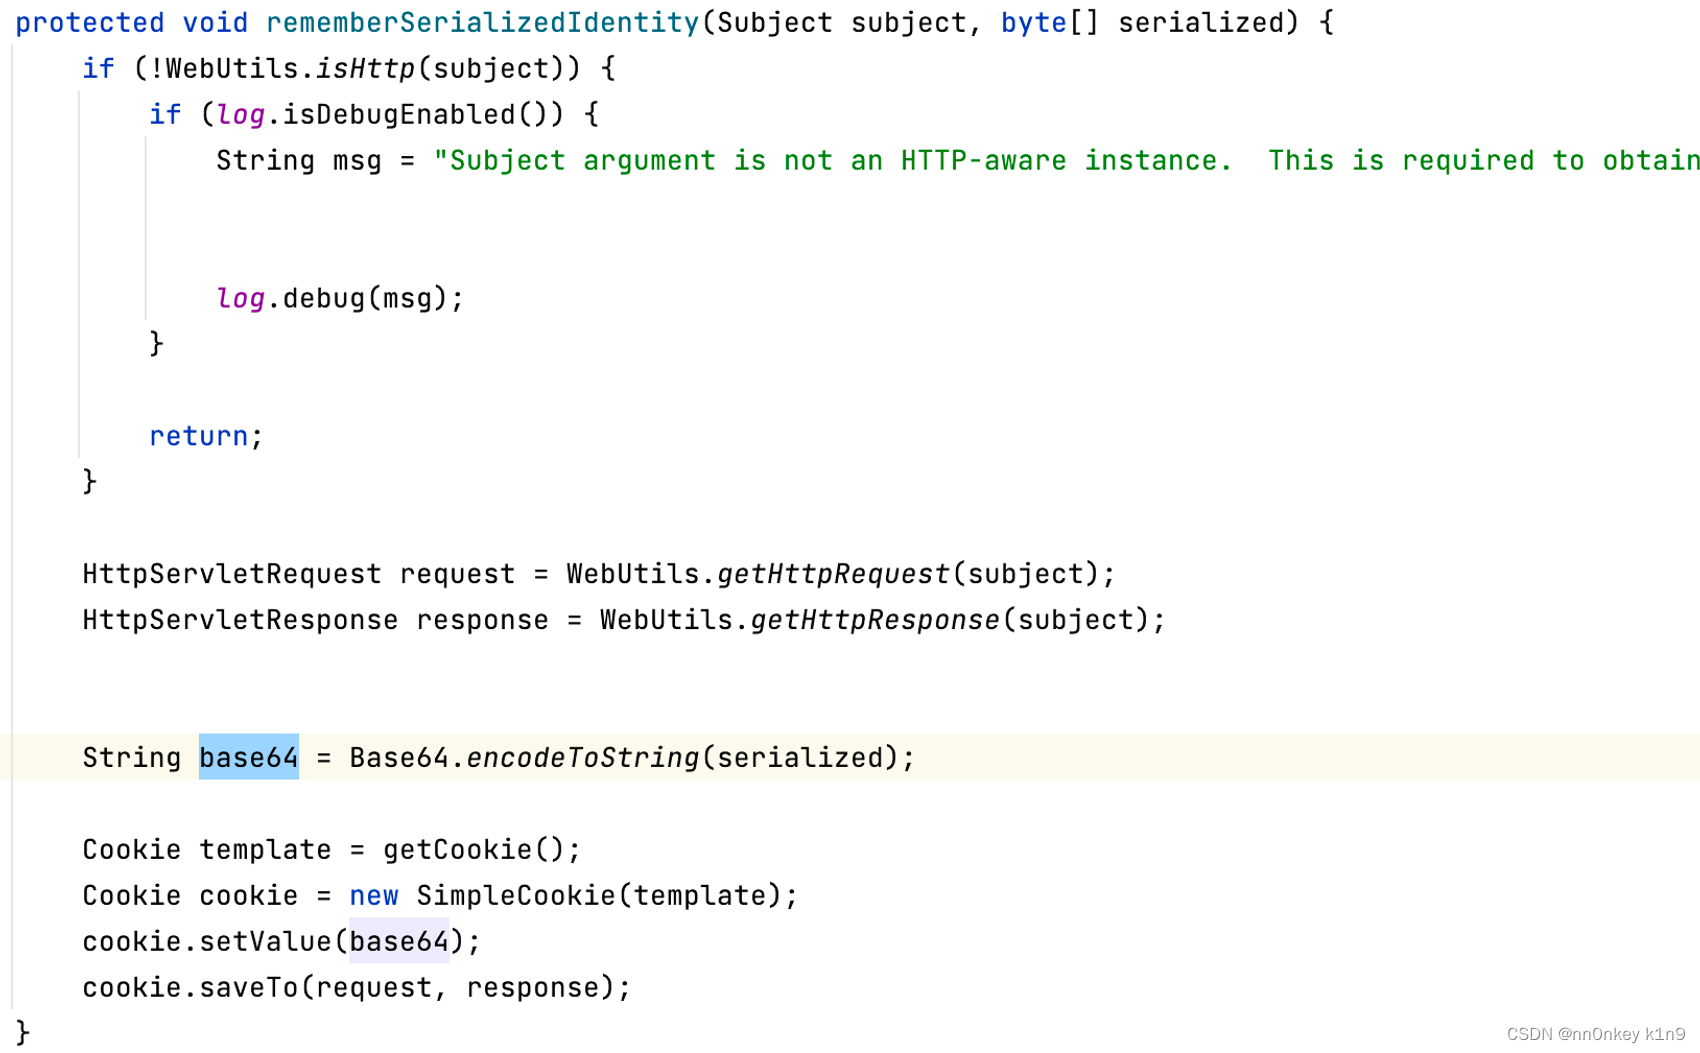Click the "String msg" variable declaration
Screen dimensions: 1700x1053
coord(299,160)
